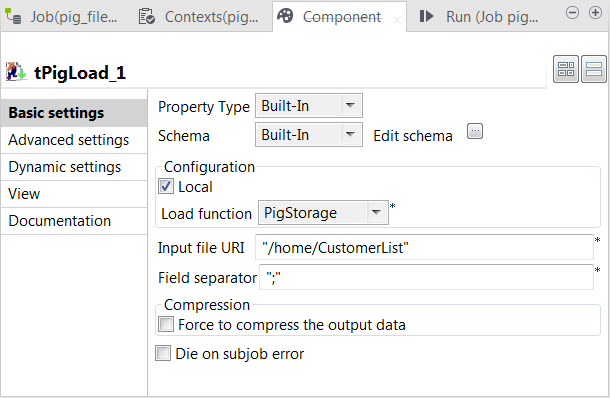The width and height of the screenshot is (610, 398).
Task: Open Dynamic settings
Action: click(74, 167)
